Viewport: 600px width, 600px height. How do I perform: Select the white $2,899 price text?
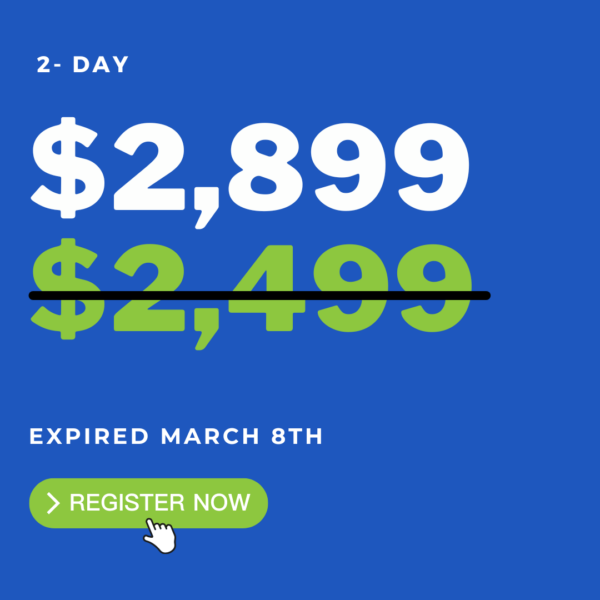pos(250,173)
